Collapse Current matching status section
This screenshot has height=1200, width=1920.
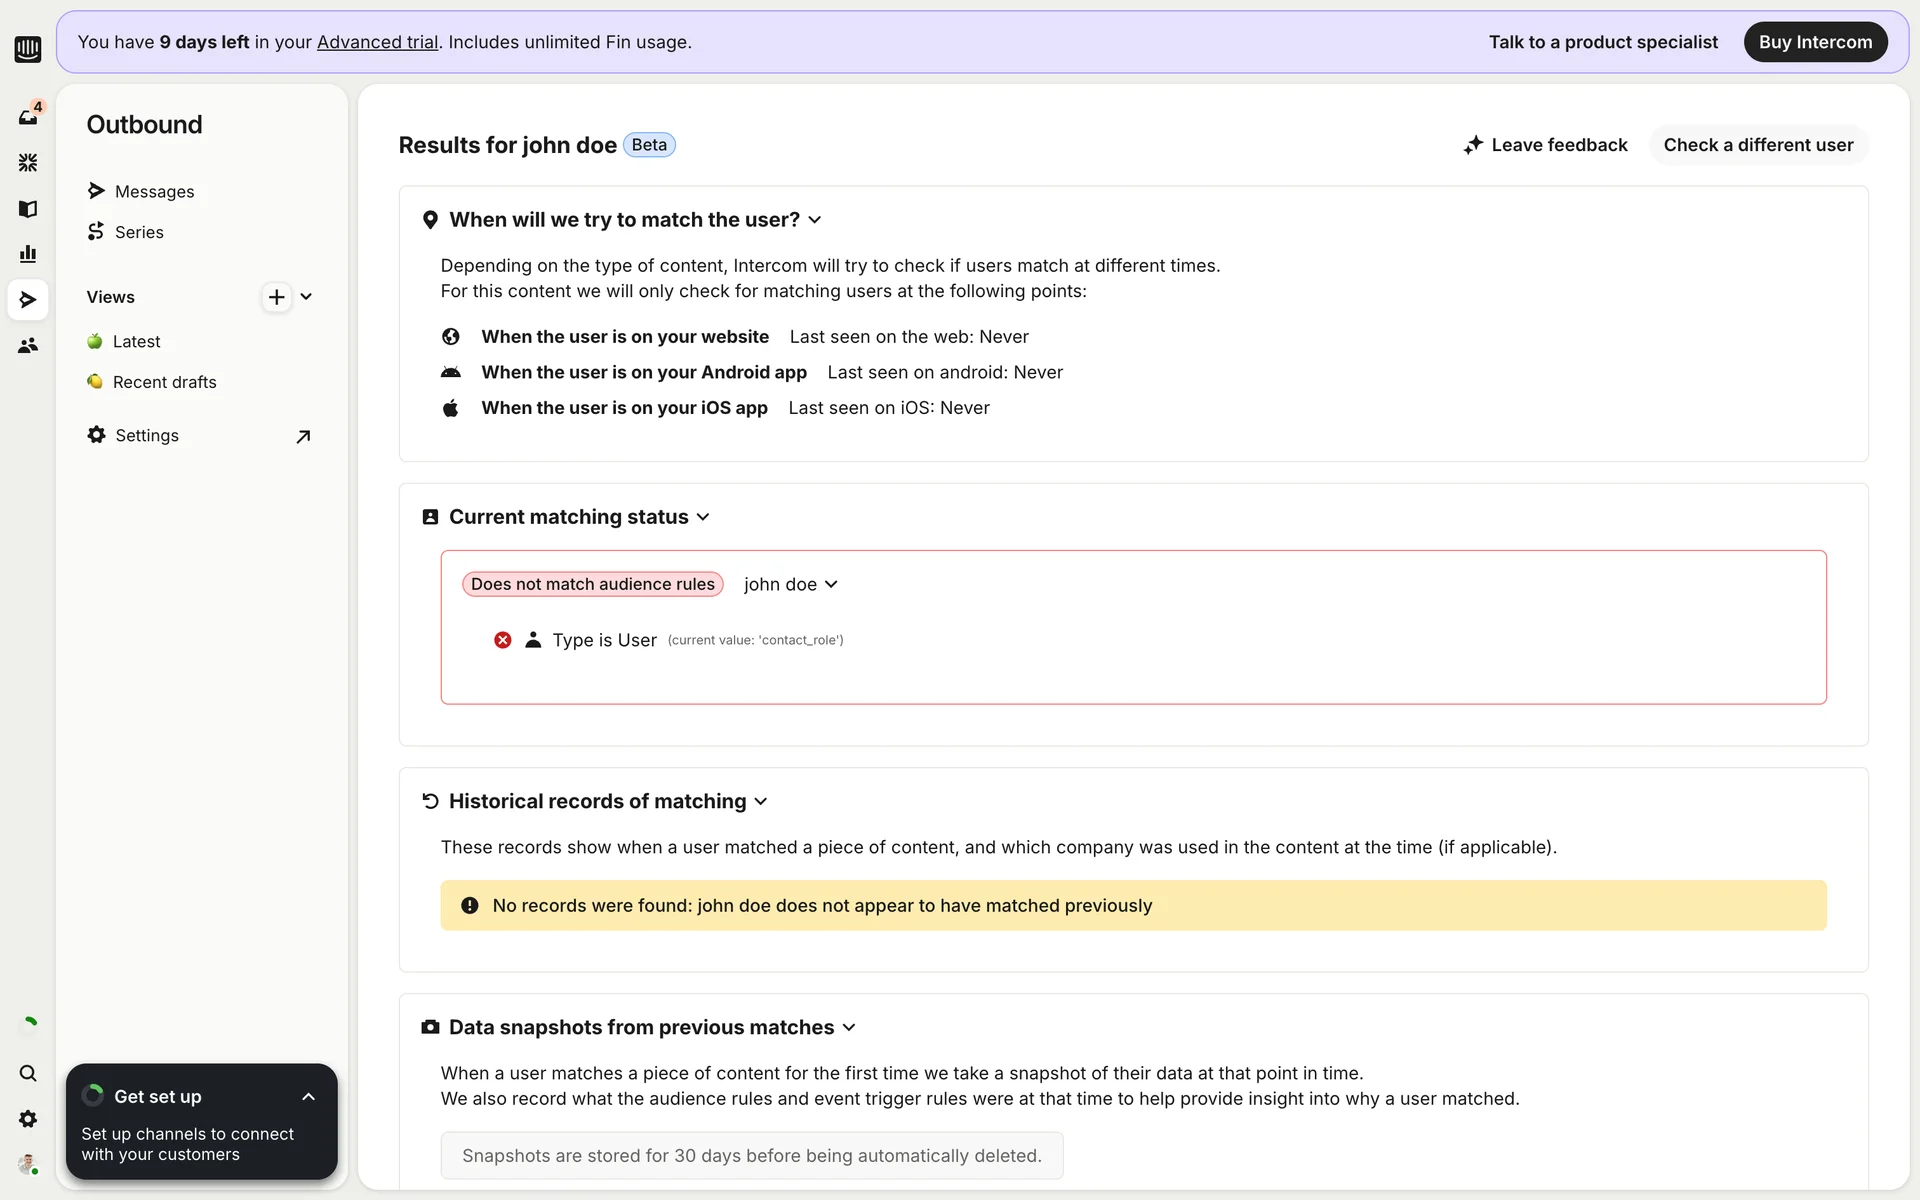point(703,517)
